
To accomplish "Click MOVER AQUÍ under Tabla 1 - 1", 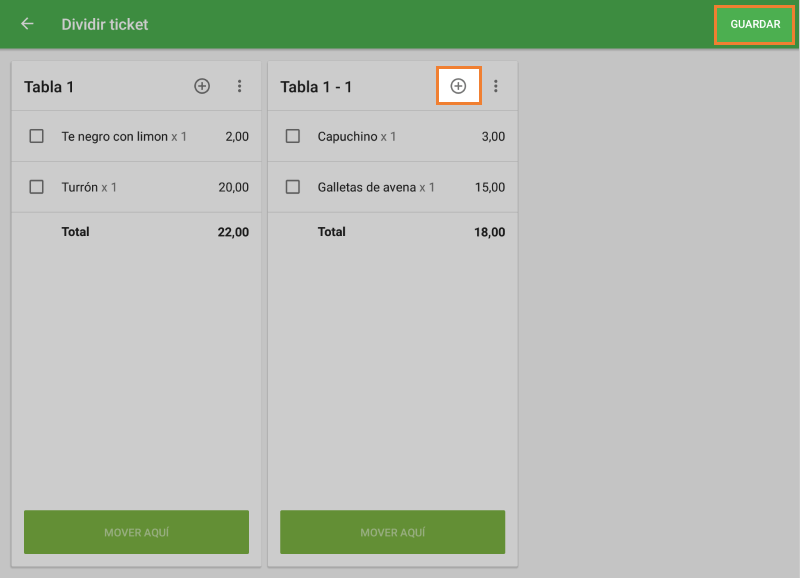I will pos(392,532).
